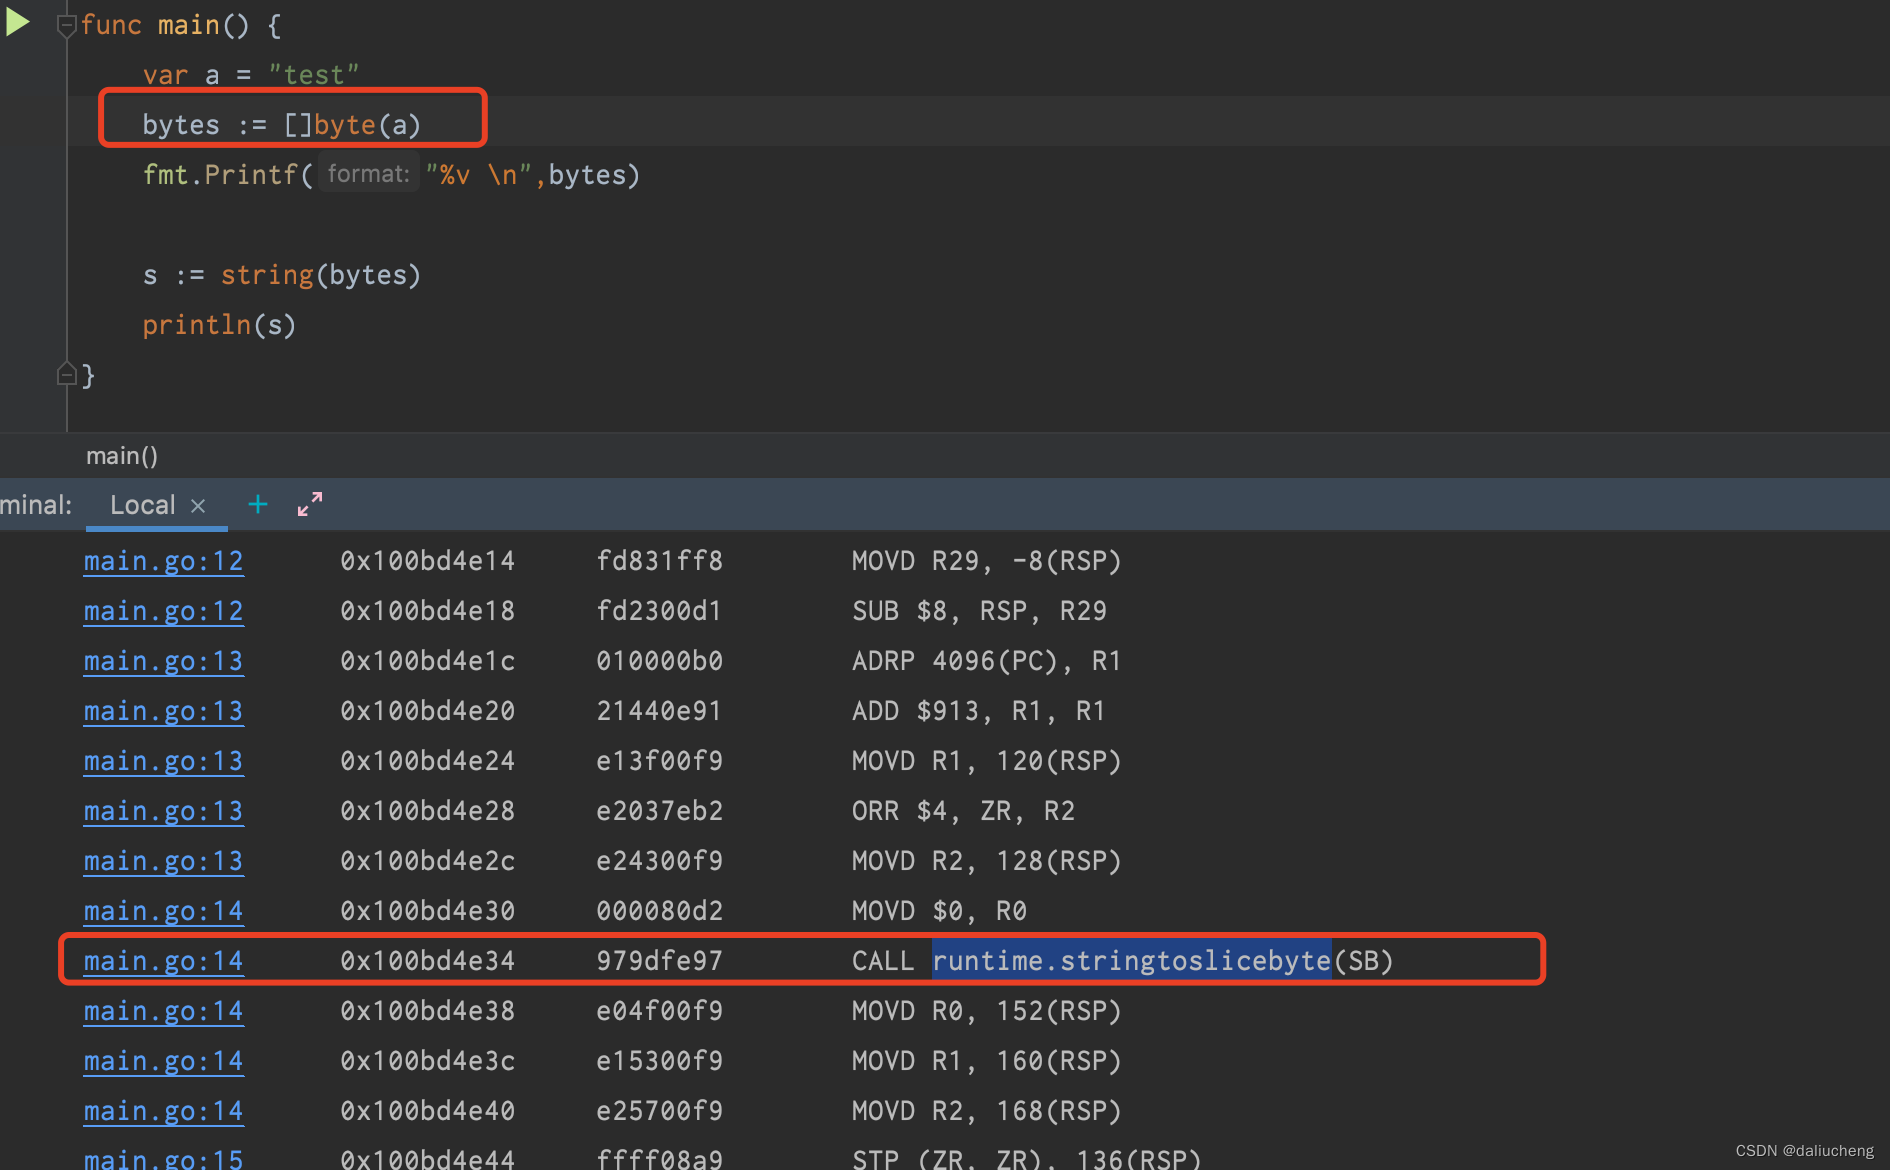Click the println(s) line
Viewport: 1890px width, 1170px height.
click(x=219, y=325)
